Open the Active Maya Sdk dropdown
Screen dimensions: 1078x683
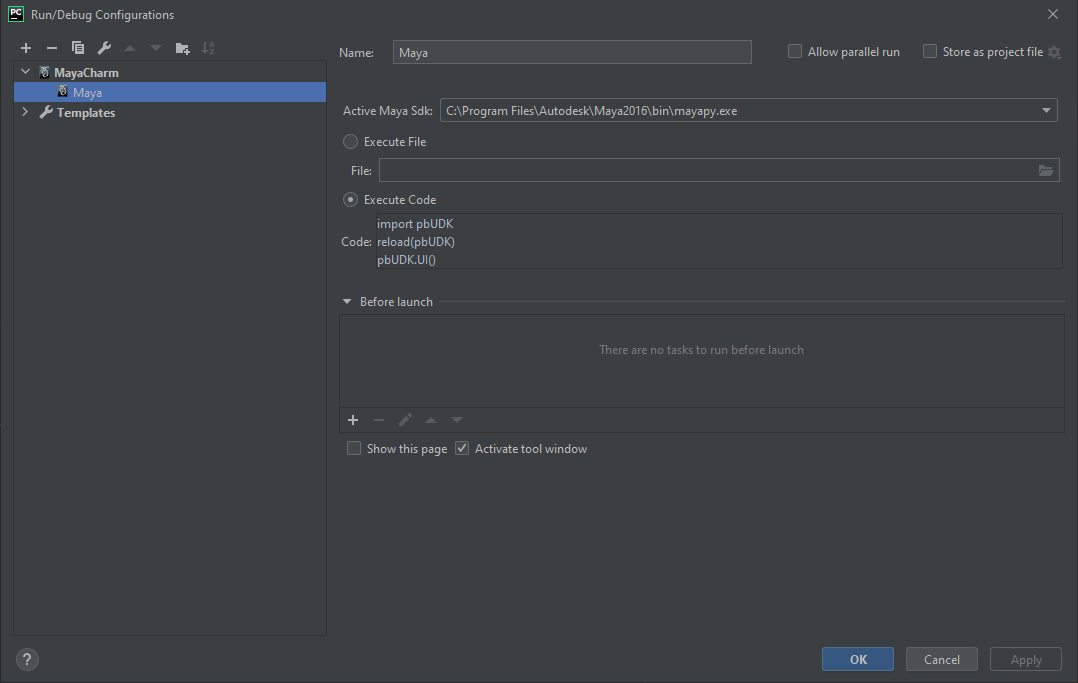[1046, 110]
